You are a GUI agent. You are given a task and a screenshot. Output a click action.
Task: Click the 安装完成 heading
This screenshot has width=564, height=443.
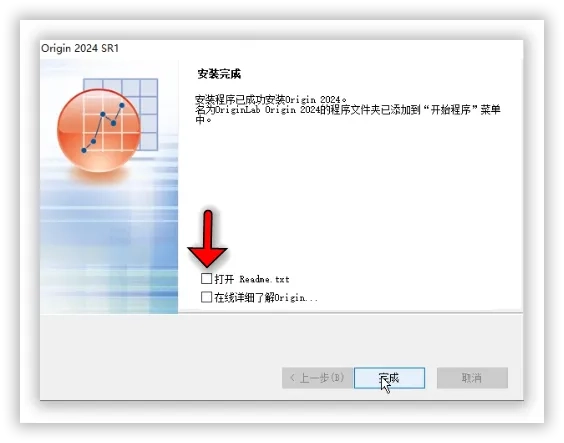[x=219, y=74]
